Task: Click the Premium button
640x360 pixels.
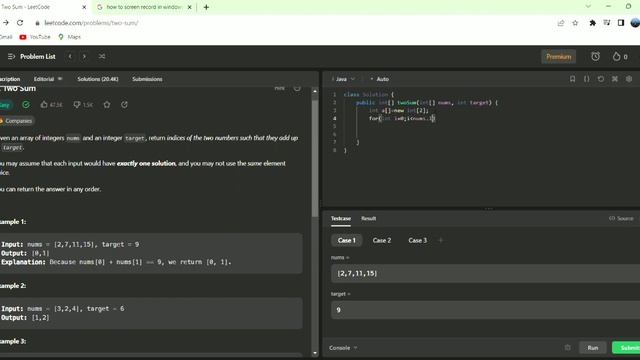Action: 558,57
